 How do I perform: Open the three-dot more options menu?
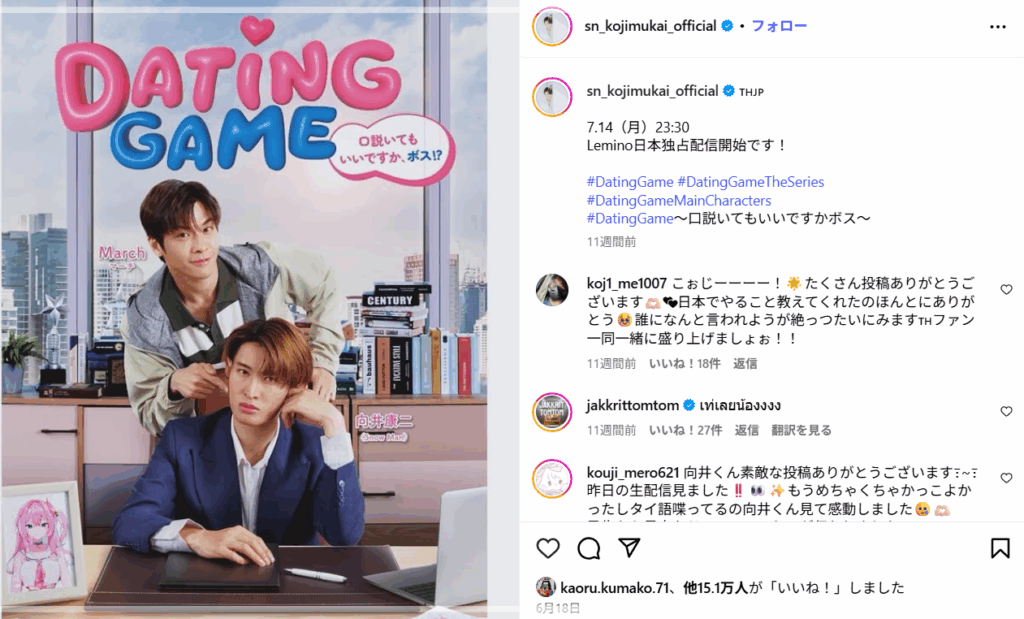pos(997,27)
